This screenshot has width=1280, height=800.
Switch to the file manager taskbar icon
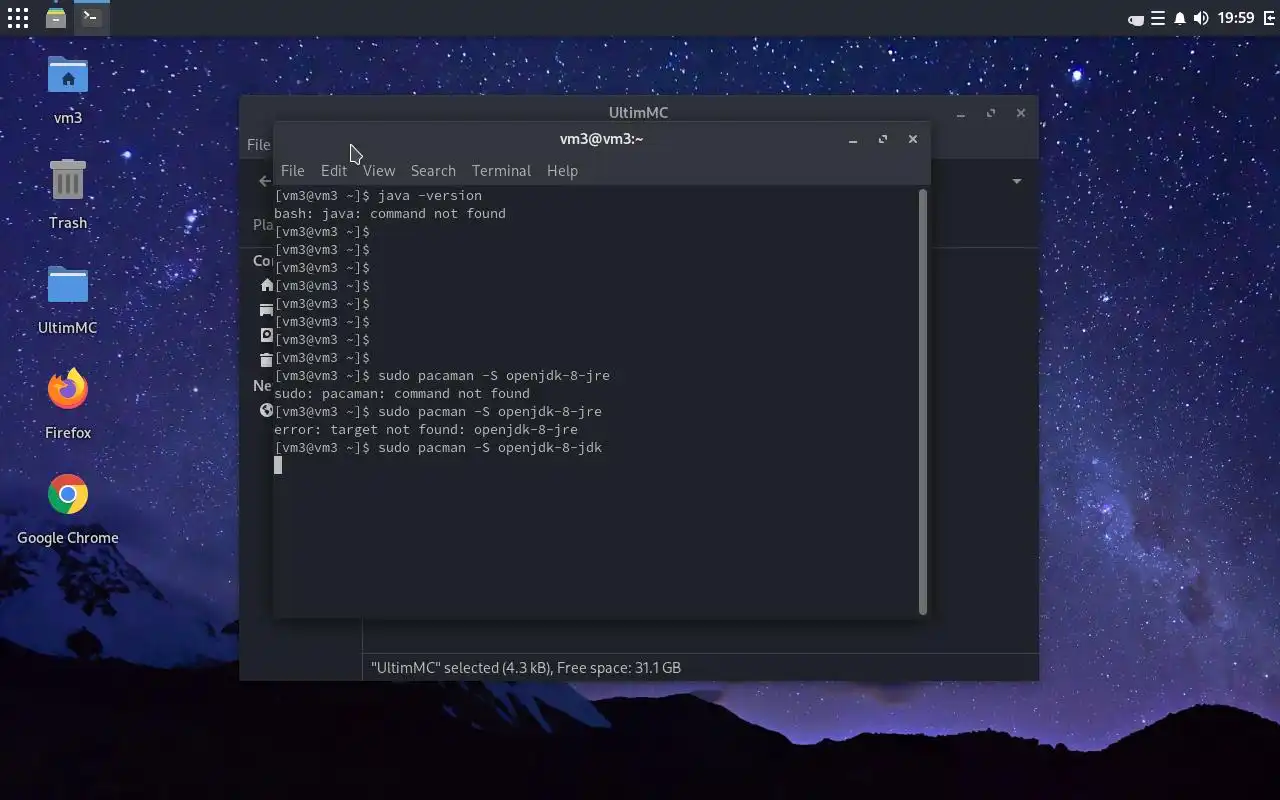[x=56, y=17]
